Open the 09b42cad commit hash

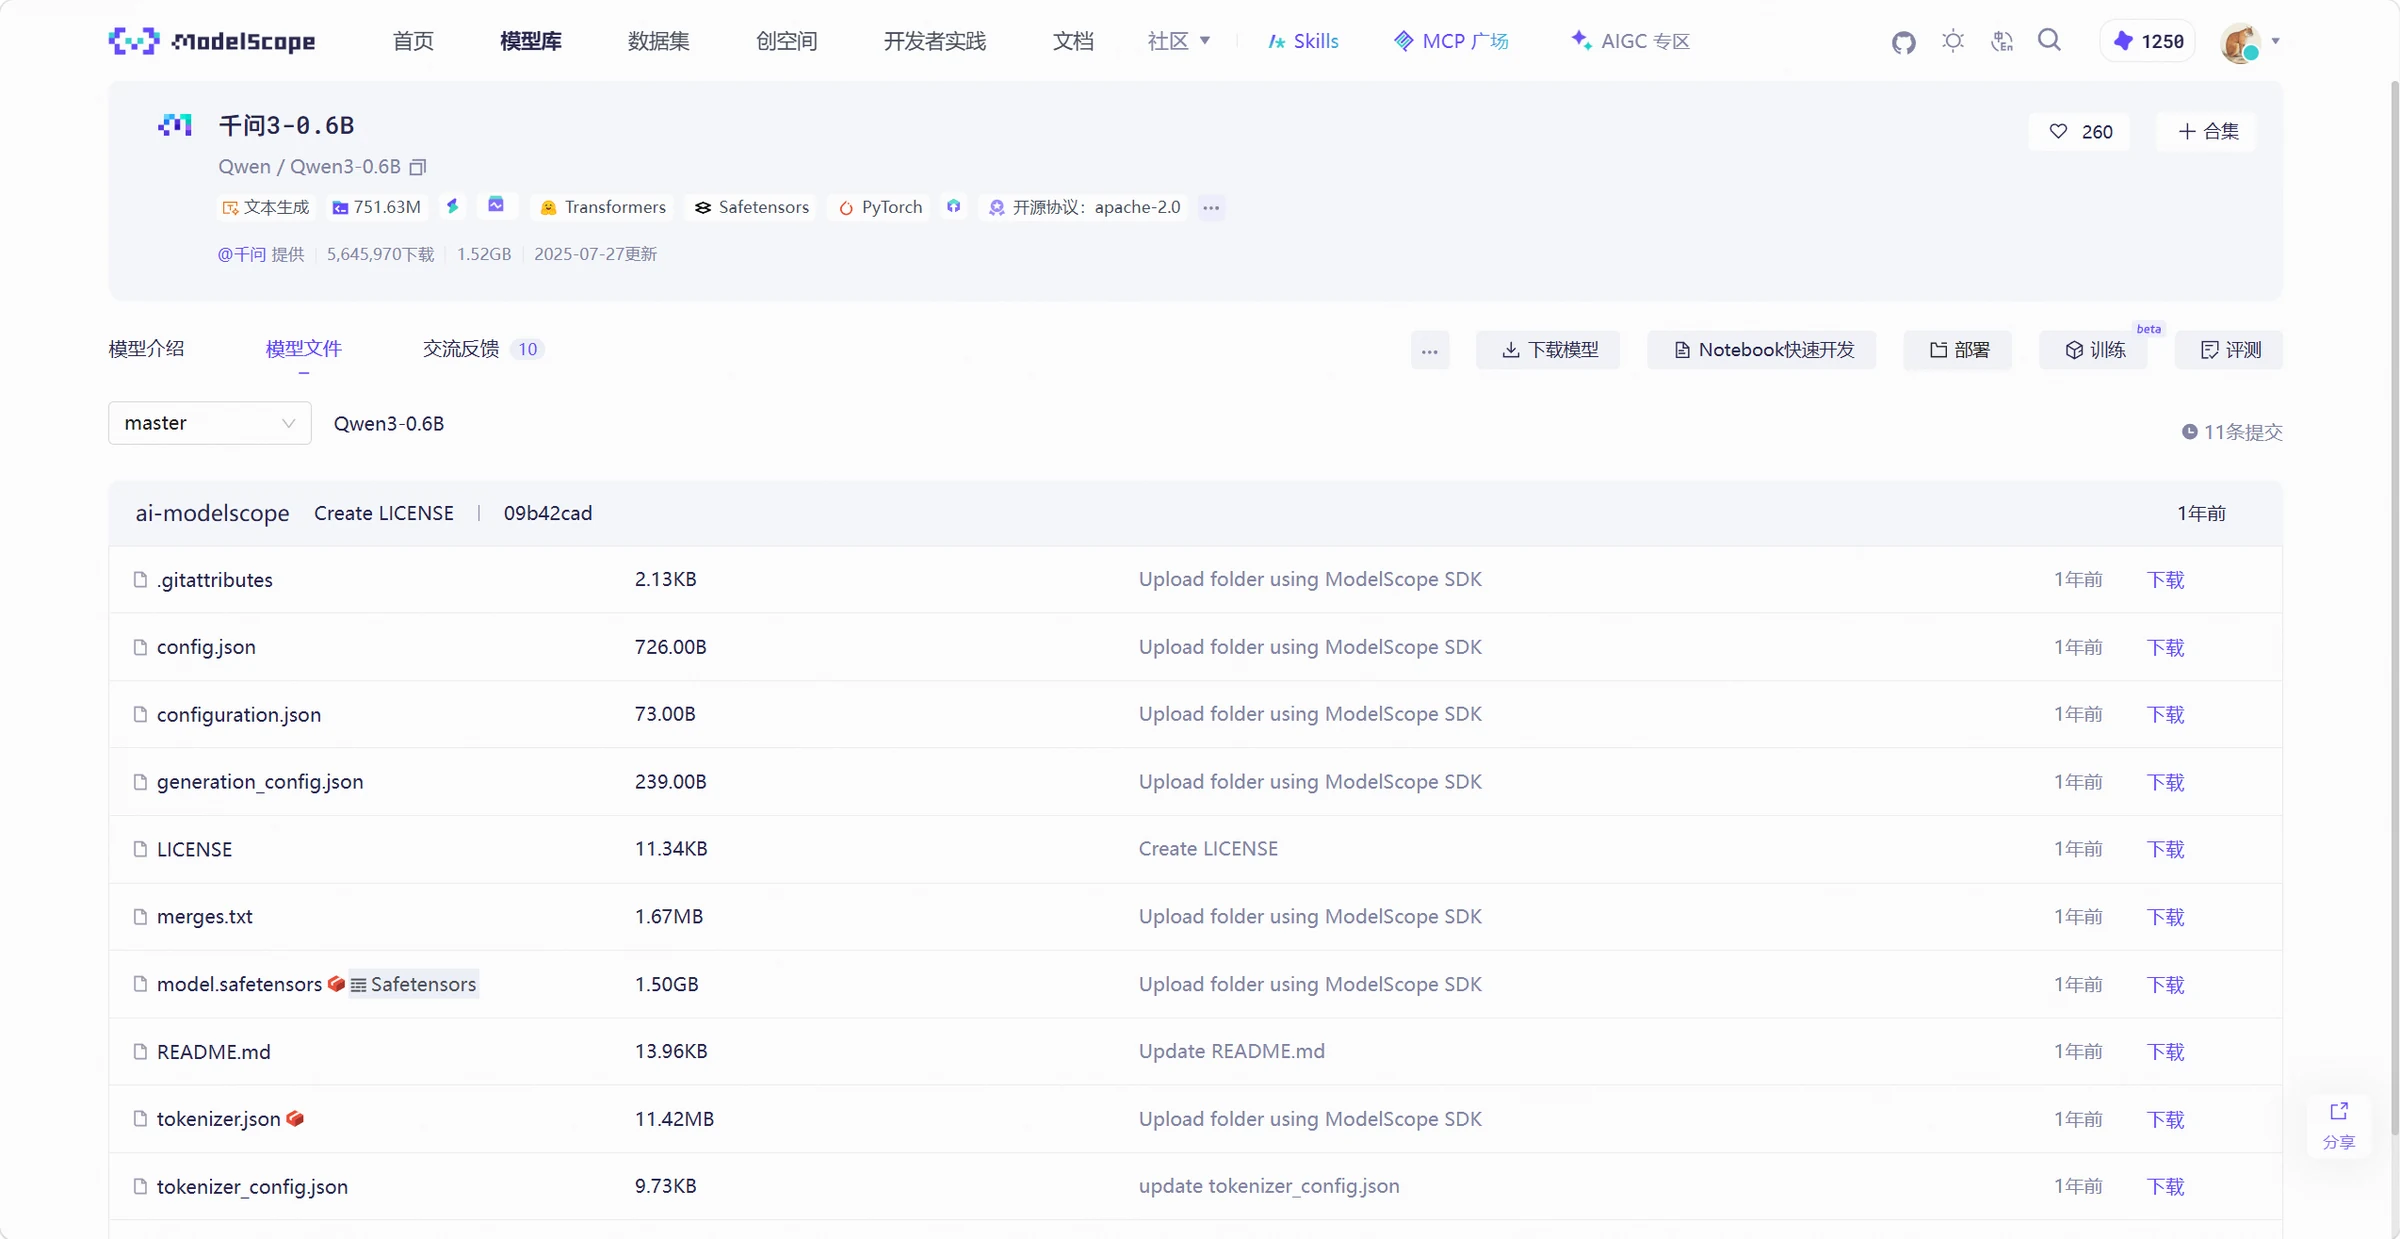(x=548, y=514)
